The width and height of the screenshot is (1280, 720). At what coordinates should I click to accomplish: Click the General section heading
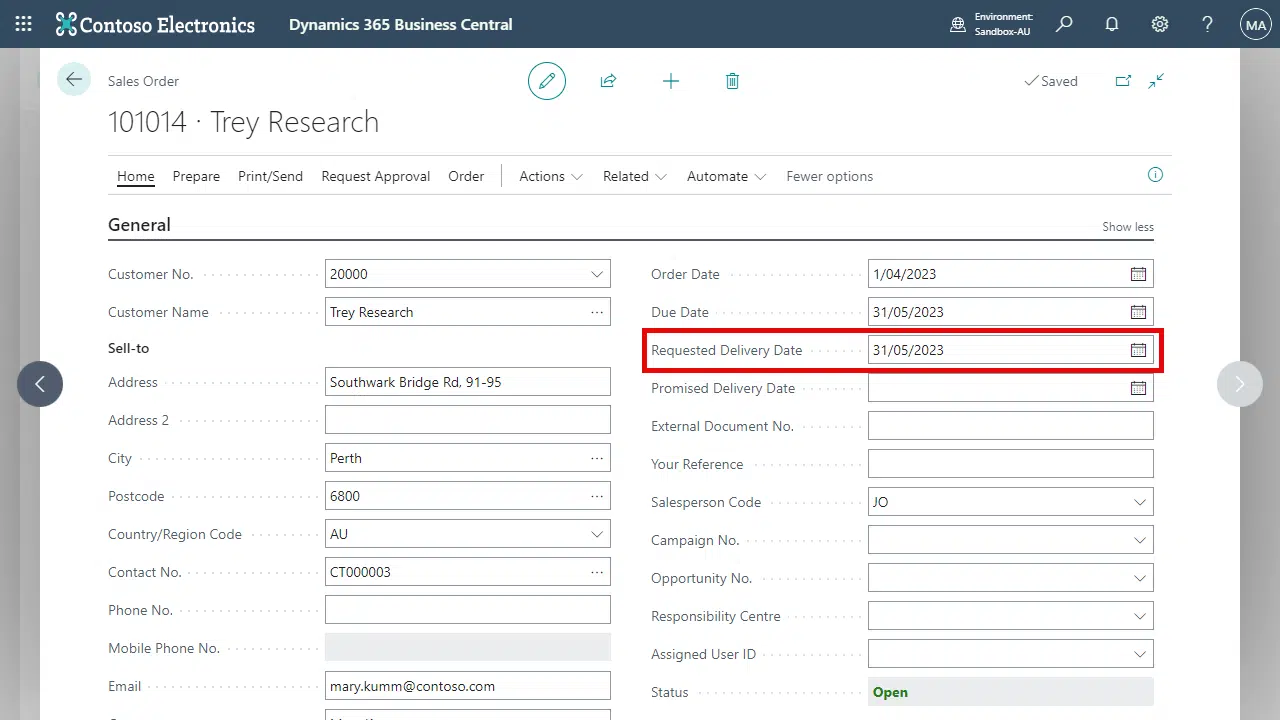pos(139,225)
